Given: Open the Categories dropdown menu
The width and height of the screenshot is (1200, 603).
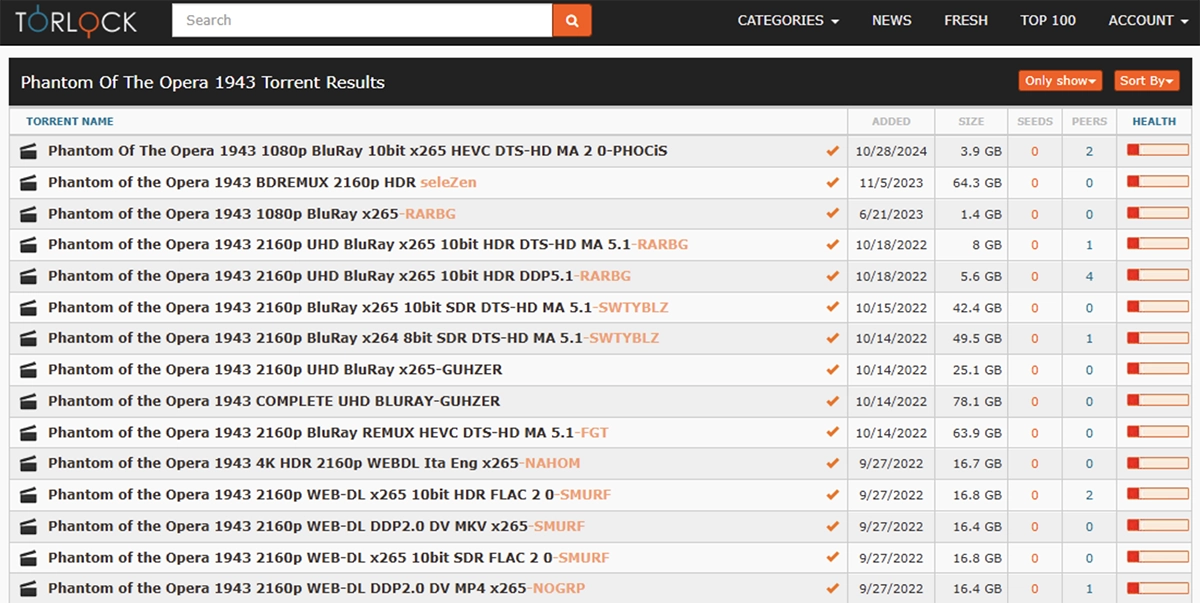Looking at the screenshot, I should [788, 20].
